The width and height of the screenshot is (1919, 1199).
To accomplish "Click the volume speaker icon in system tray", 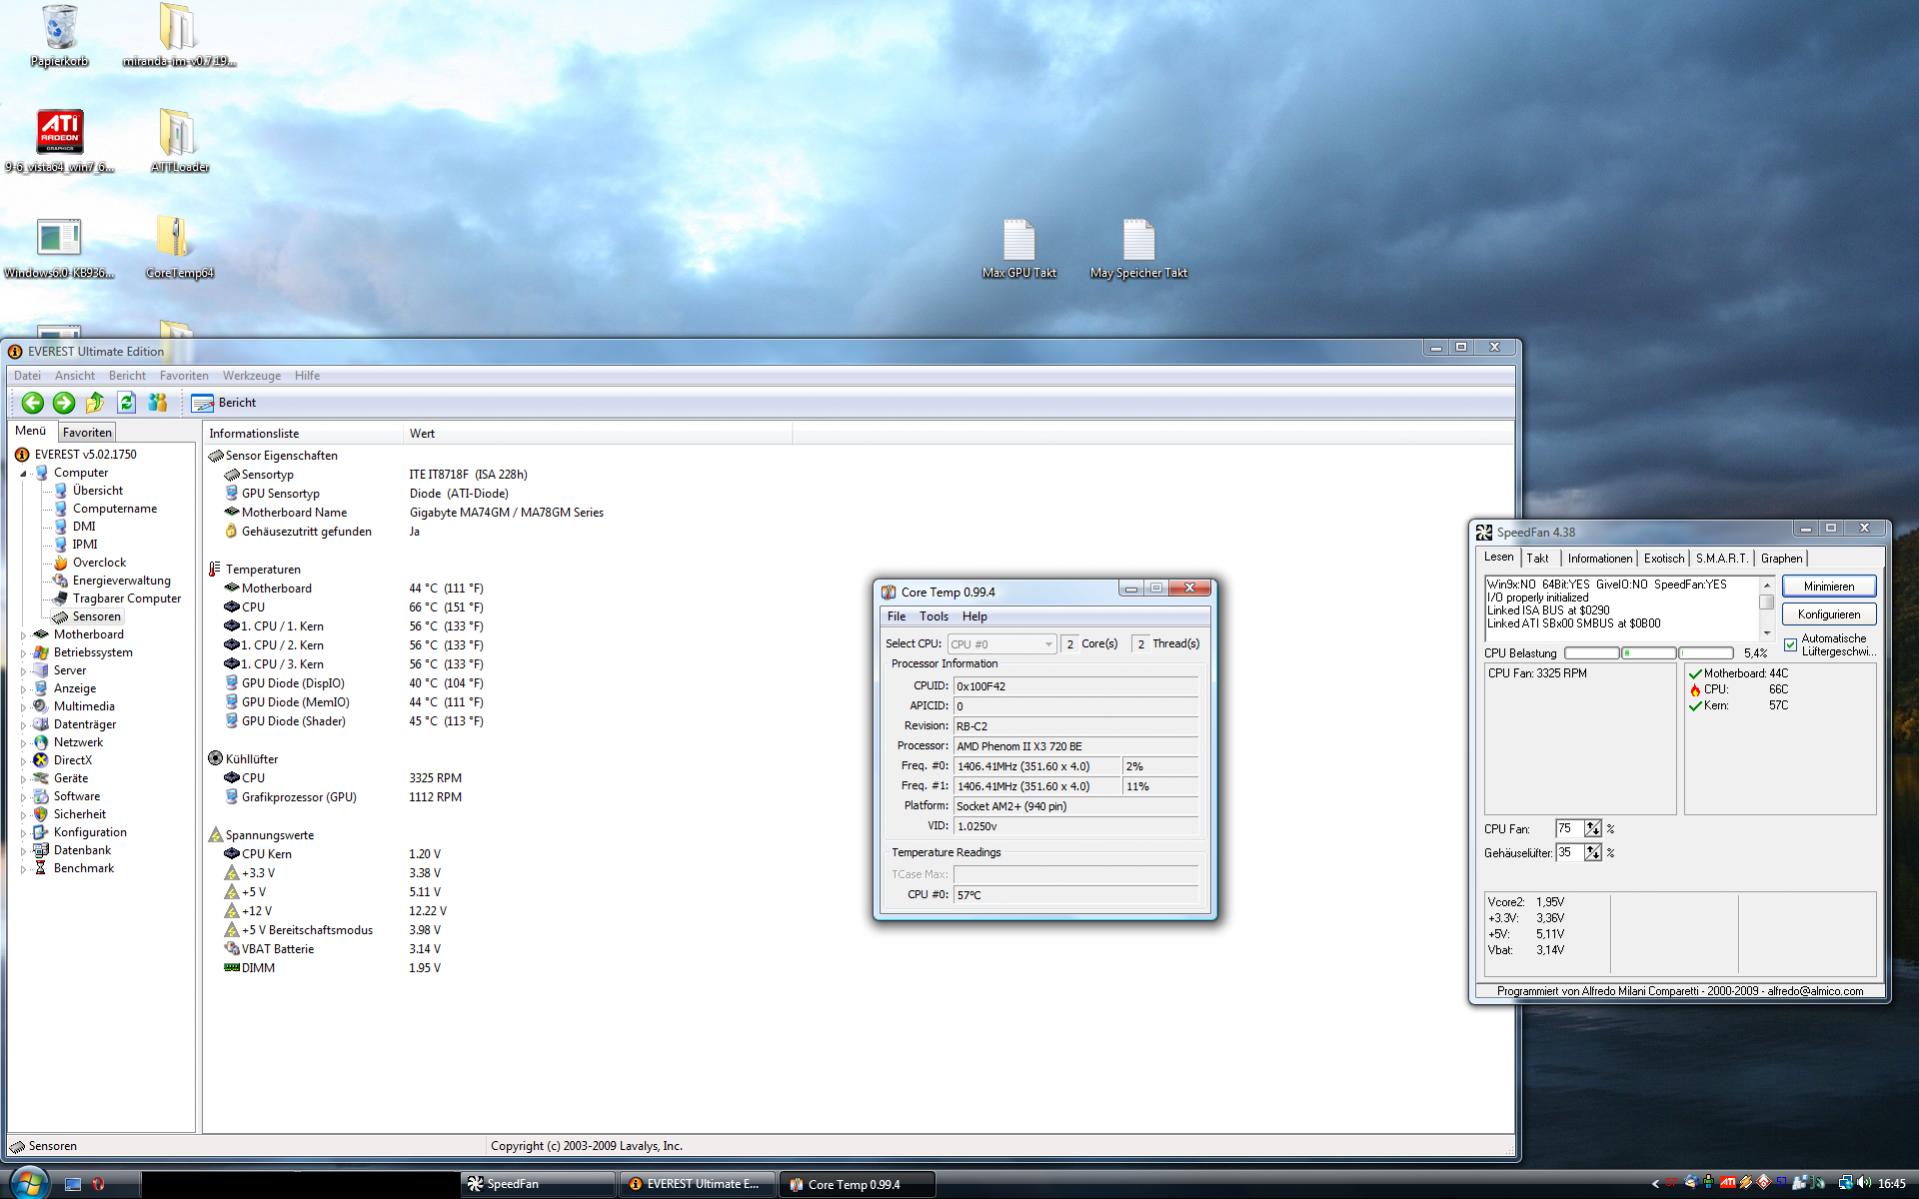I will [1864, 1183].
